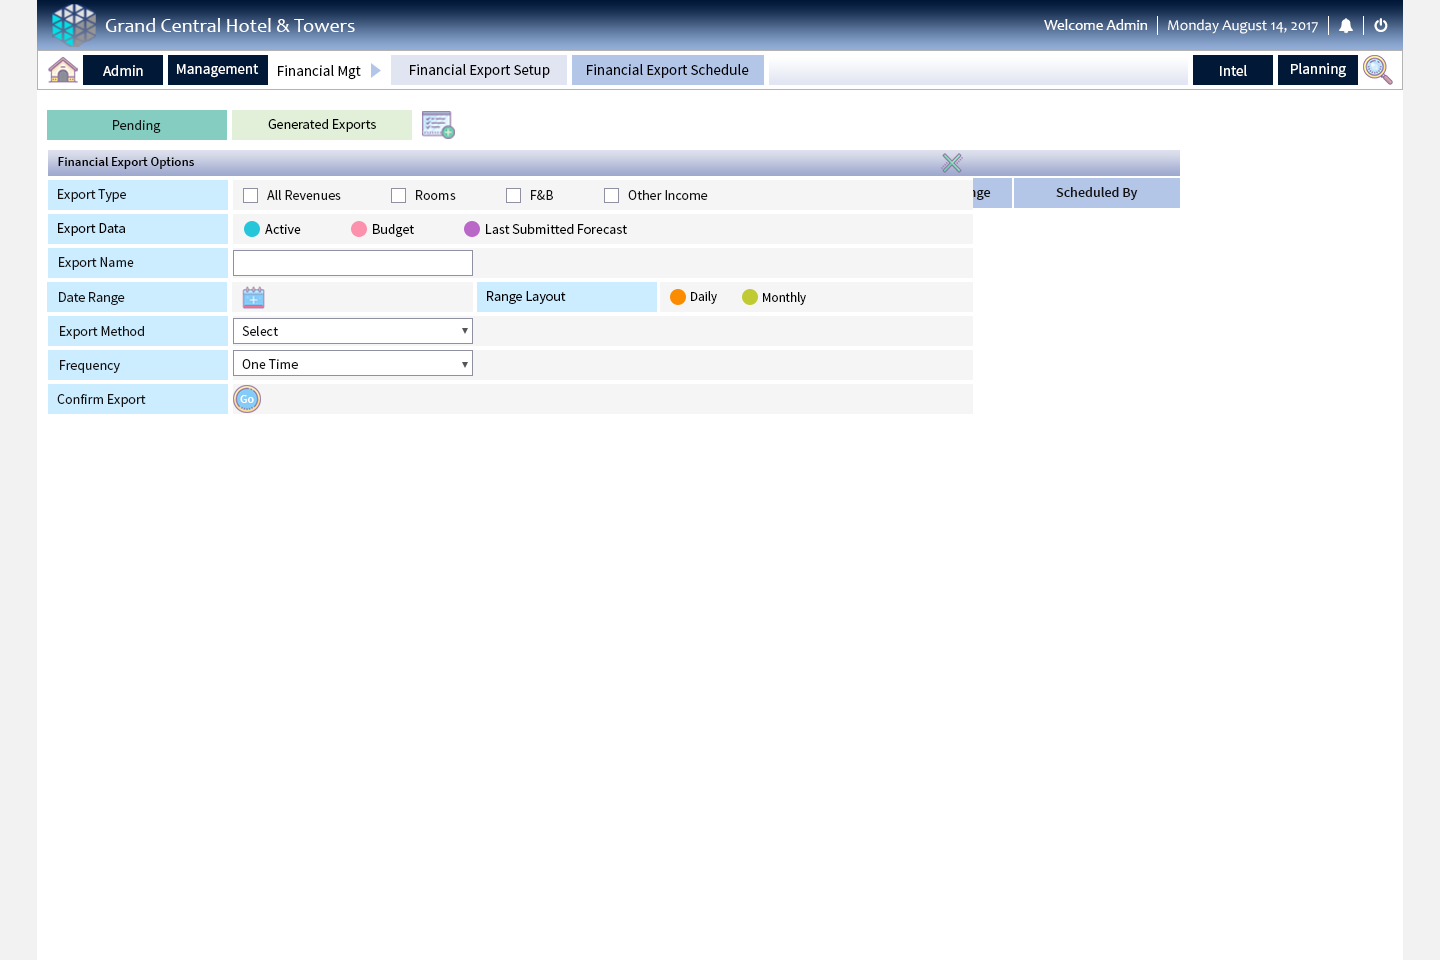
Task: Open the magnifier search icon
Action: (x=1377, y=70)
